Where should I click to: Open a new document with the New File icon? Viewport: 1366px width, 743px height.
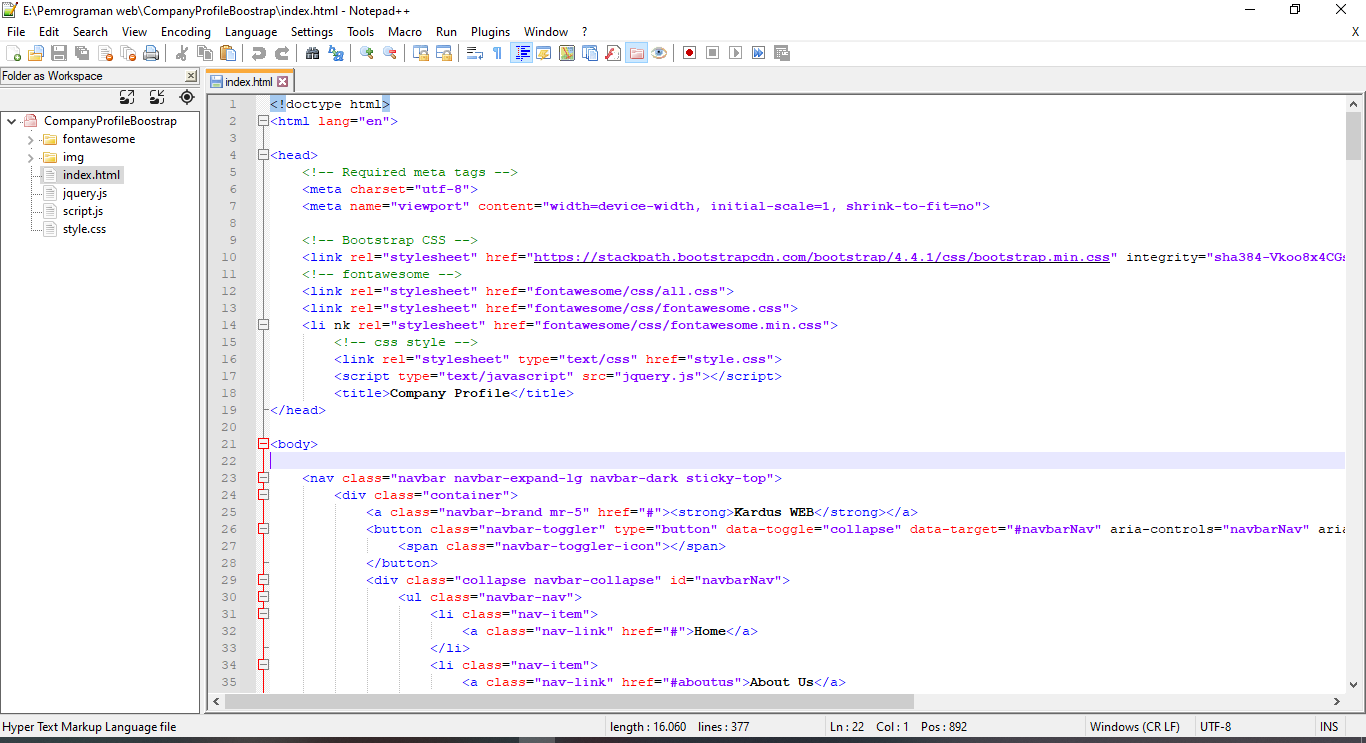pyautogui.click(x=14, y=52)
